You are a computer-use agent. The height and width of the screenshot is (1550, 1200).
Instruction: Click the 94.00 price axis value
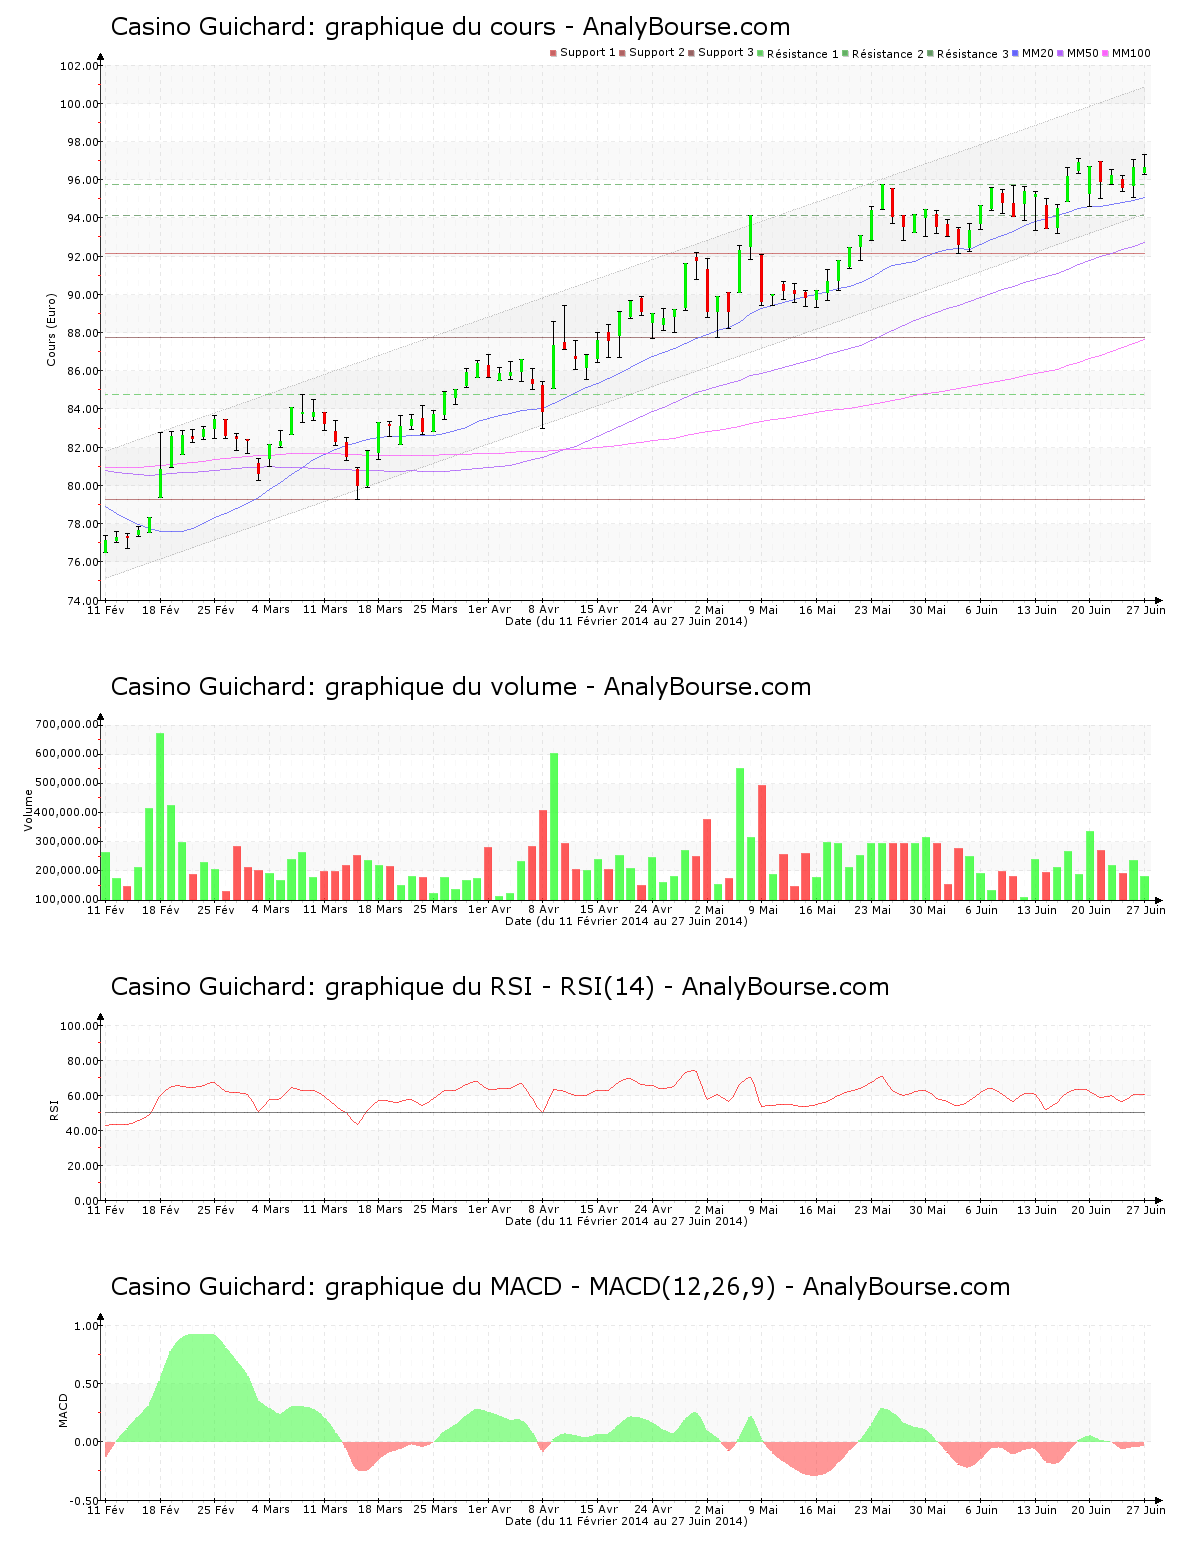[82, 218]
